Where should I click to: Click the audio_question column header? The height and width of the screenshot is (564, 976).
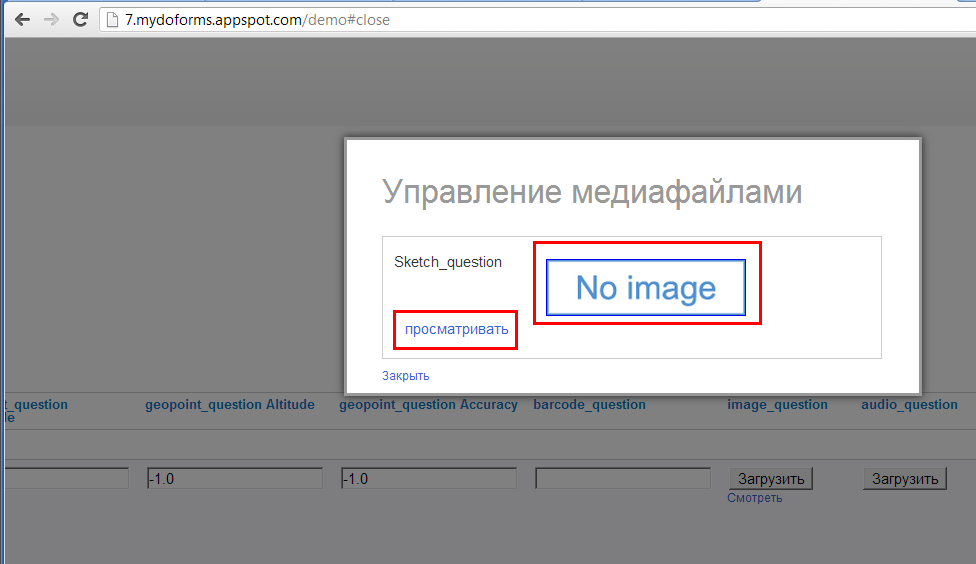pyautogui.click(x=909, y=405)
